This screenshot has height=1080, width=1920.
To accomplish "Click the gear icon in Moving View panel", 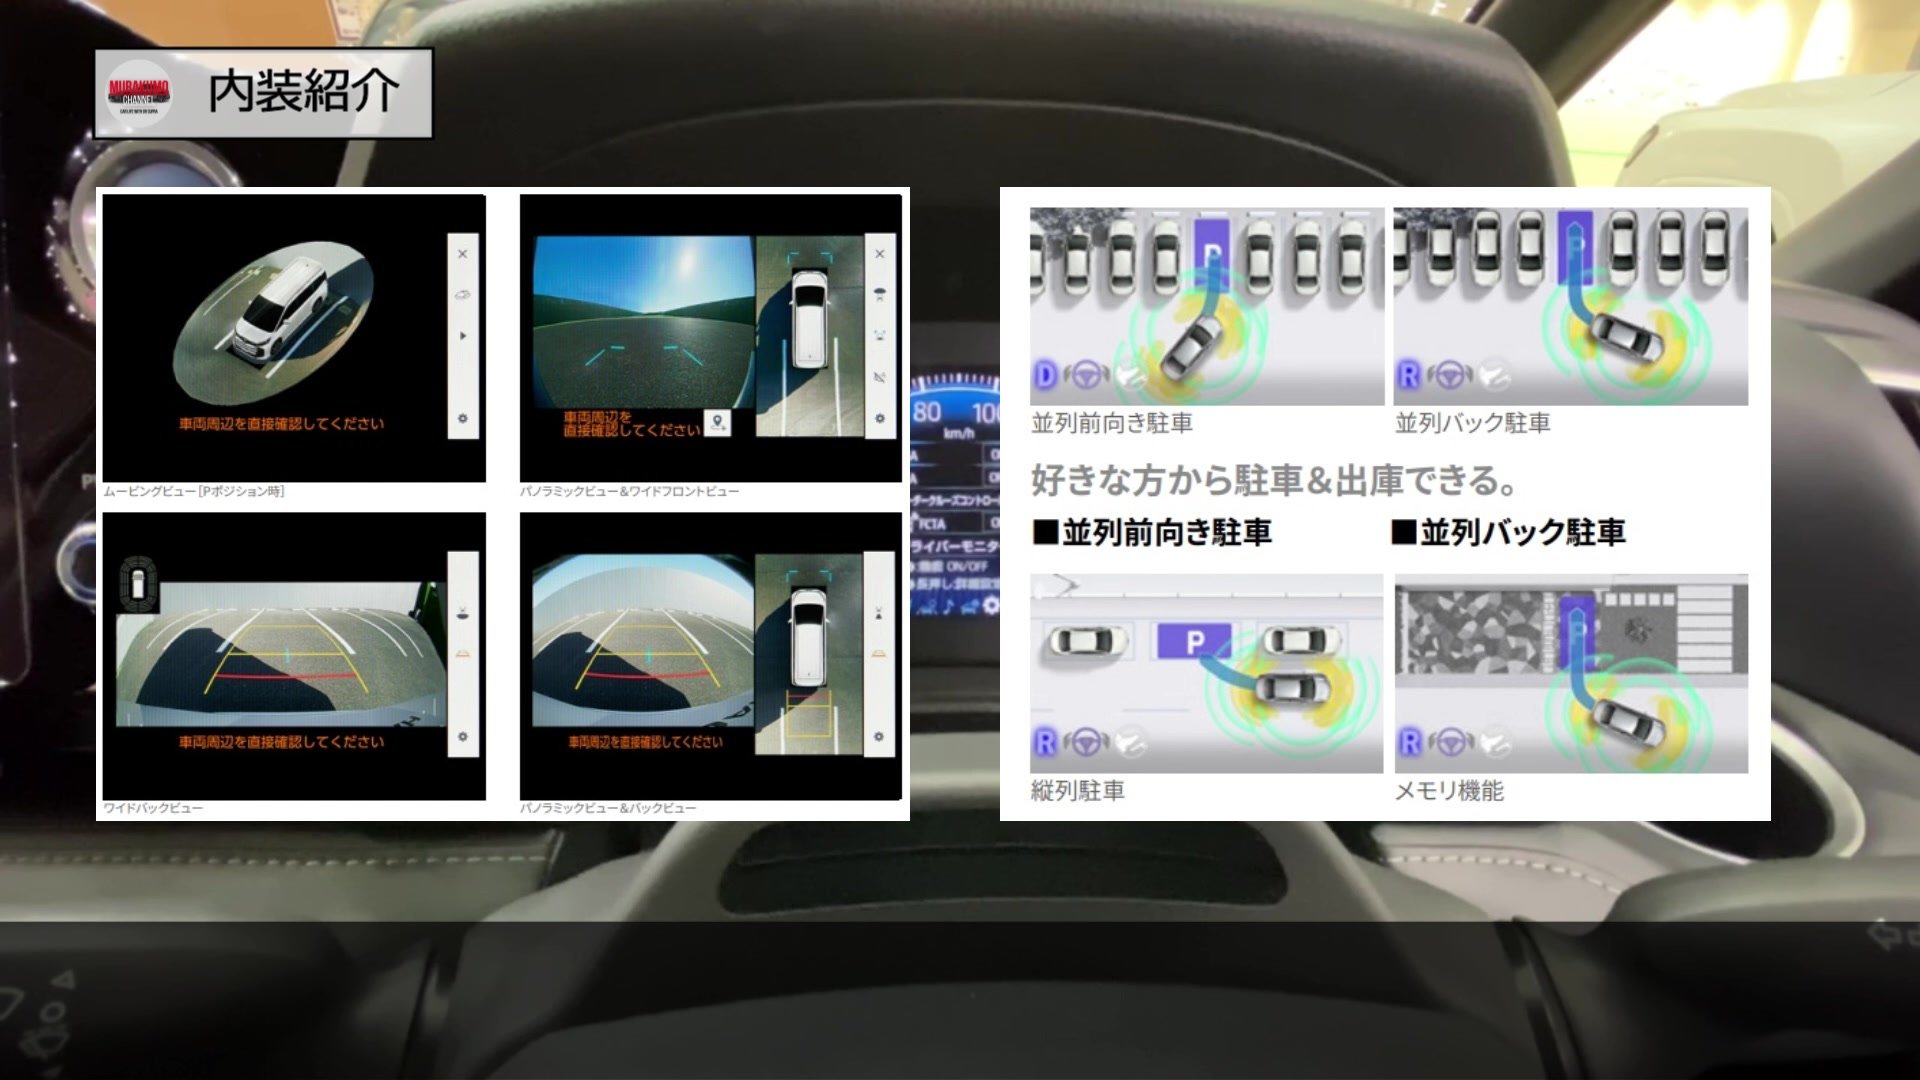I will 462,419.
